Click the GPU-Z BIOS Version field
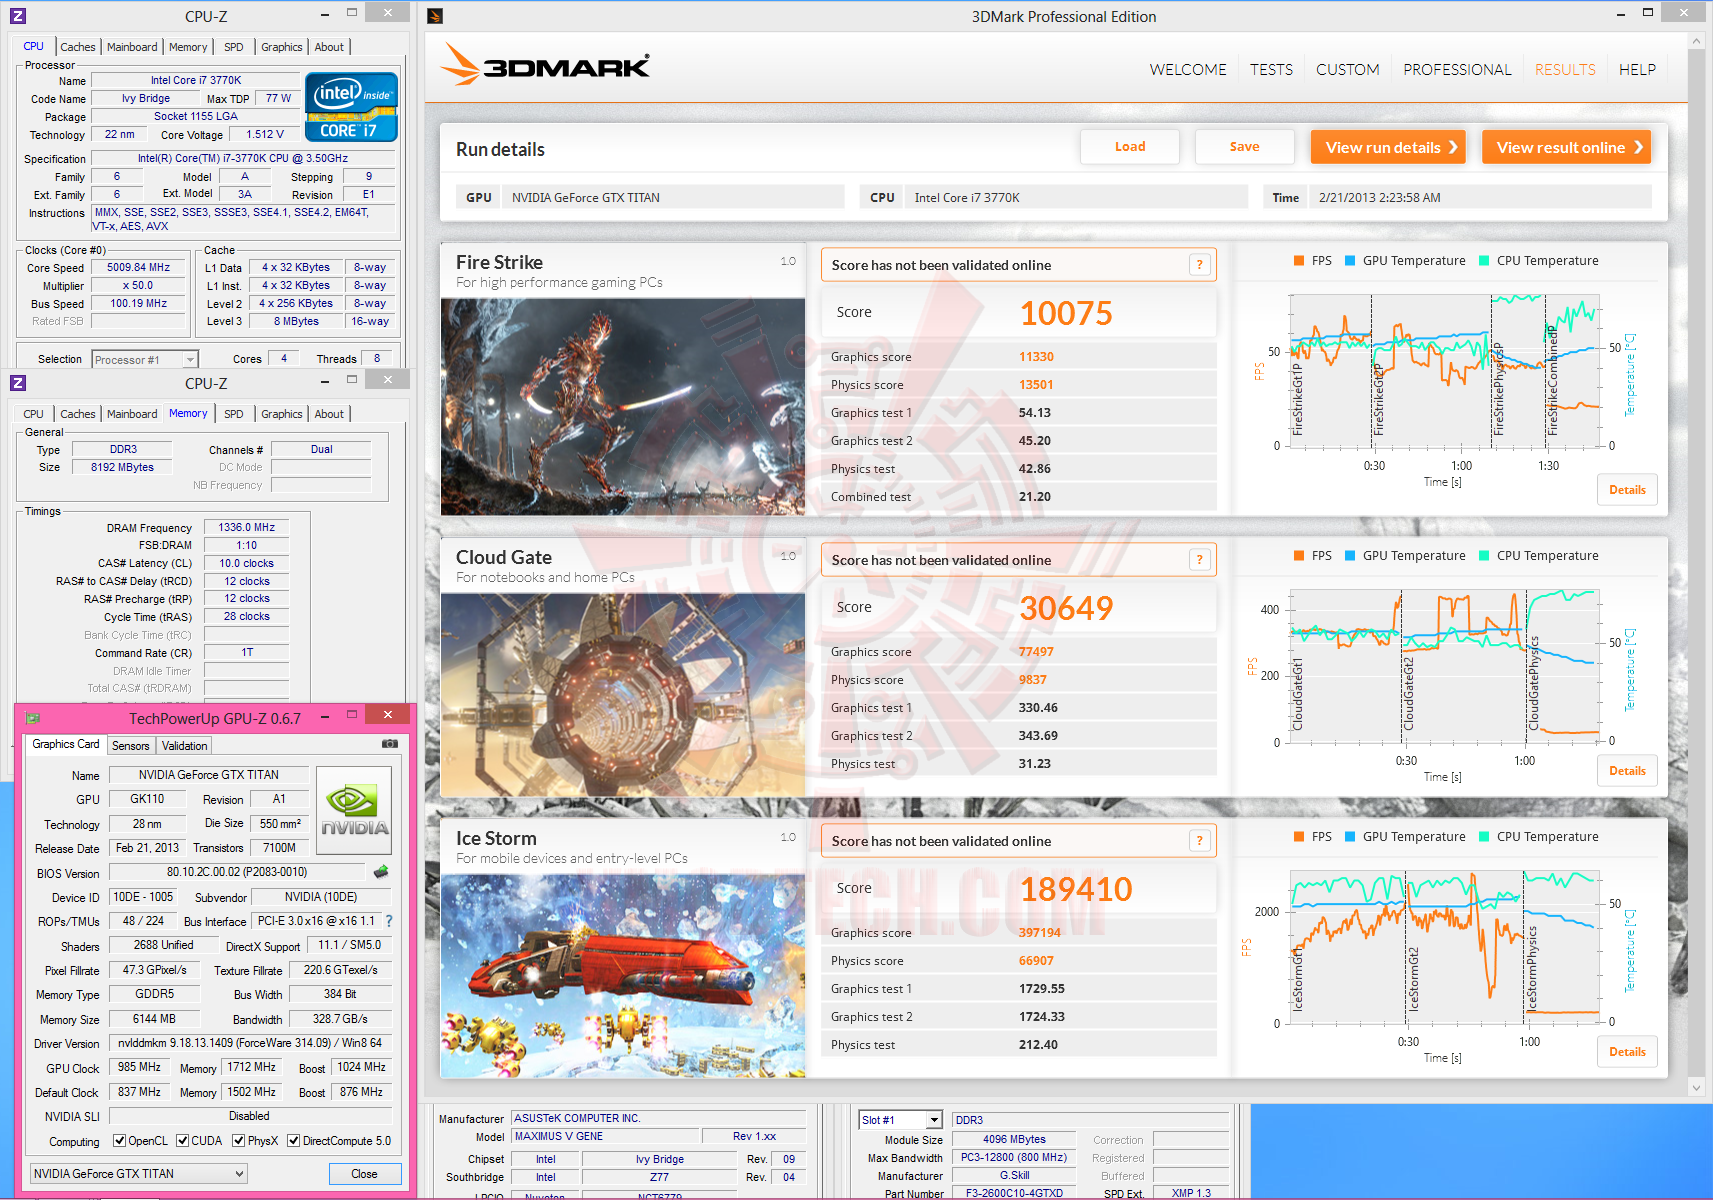The width and height of the screenshot is (1713, 1200). 237,872
